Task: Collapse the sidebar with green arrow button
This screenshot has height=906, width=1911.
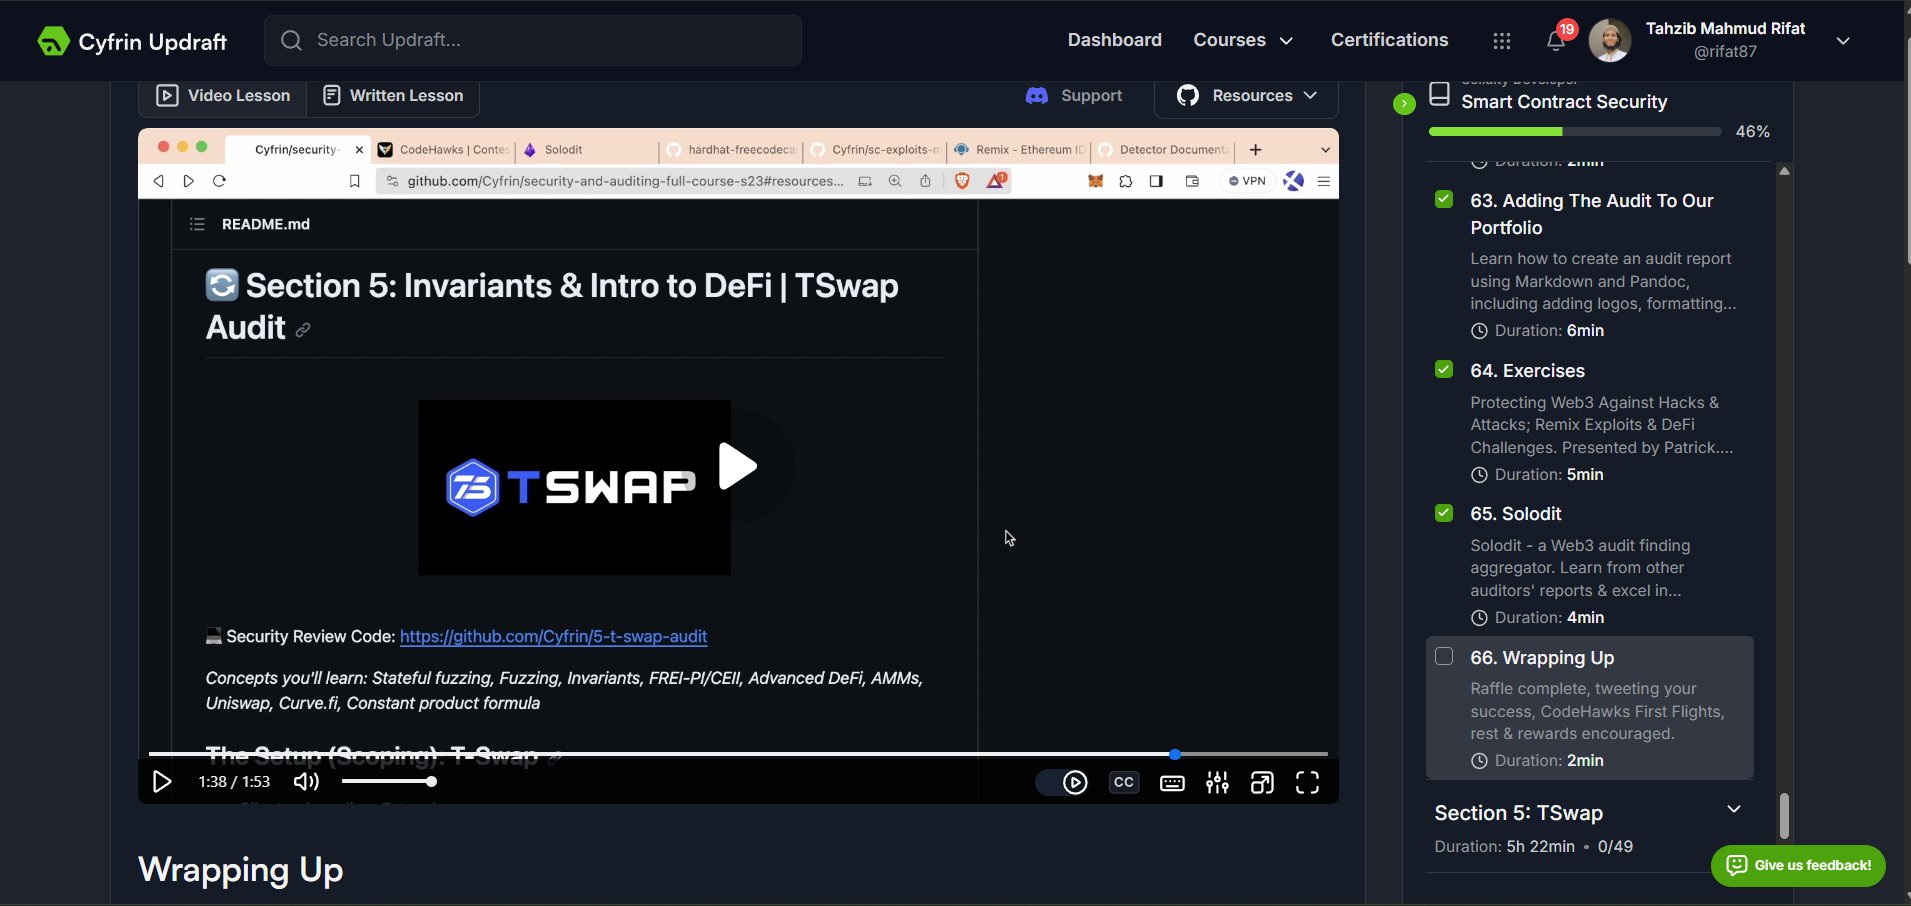Action: (x=1404, y=103)
